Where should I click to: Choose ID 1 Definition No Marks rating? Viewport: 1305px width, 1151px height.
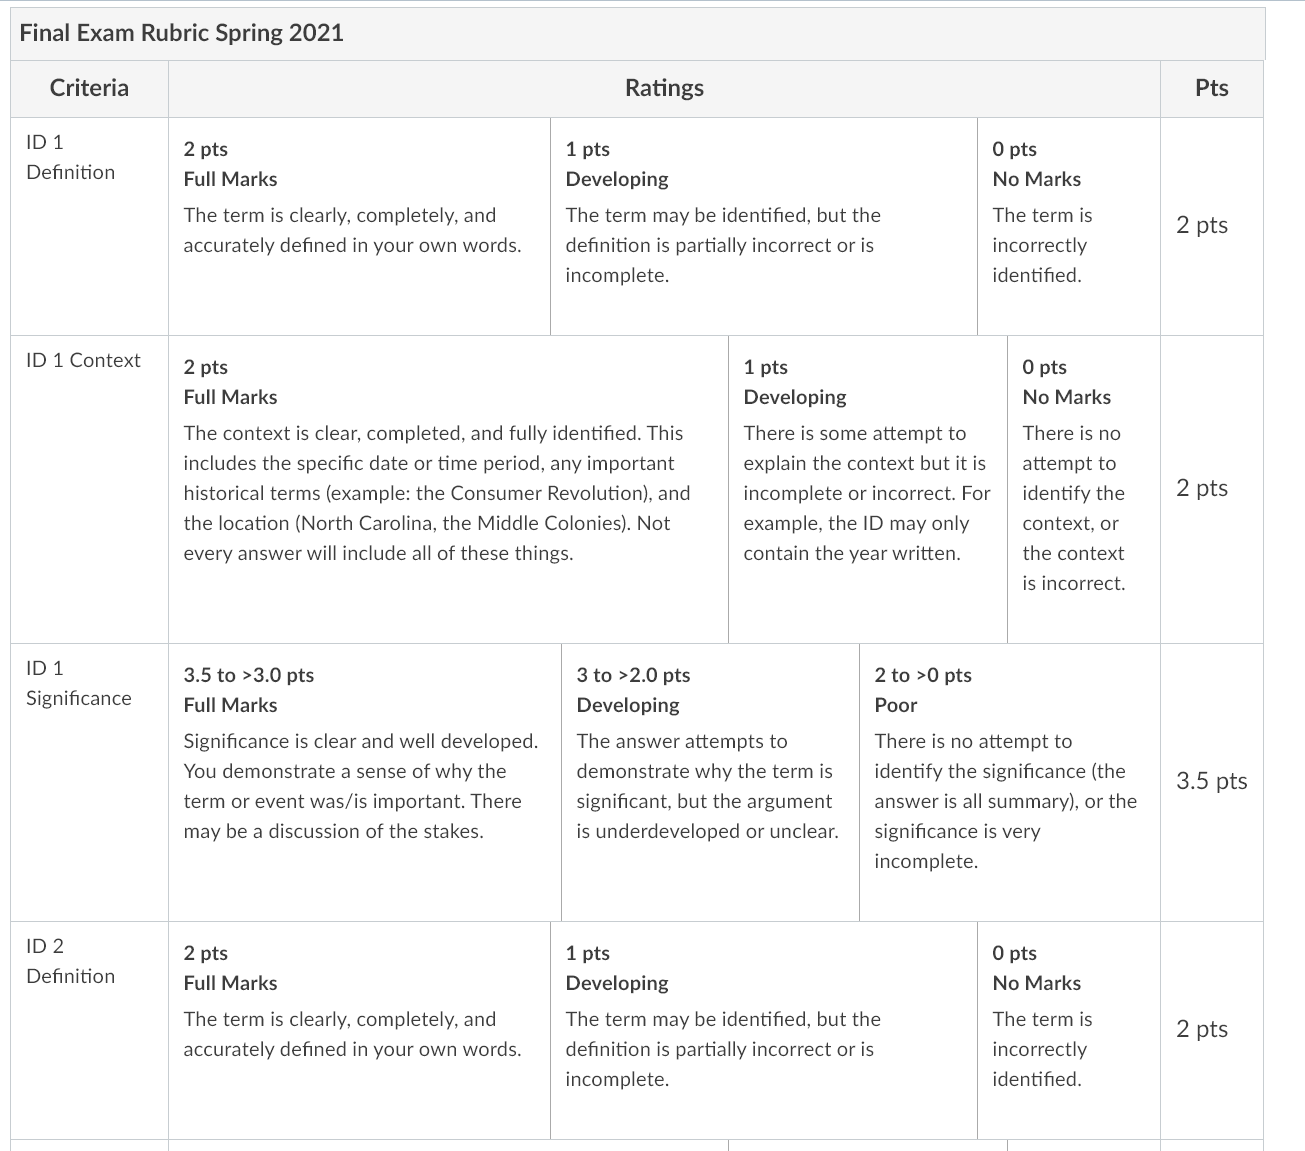[1069, 226]
